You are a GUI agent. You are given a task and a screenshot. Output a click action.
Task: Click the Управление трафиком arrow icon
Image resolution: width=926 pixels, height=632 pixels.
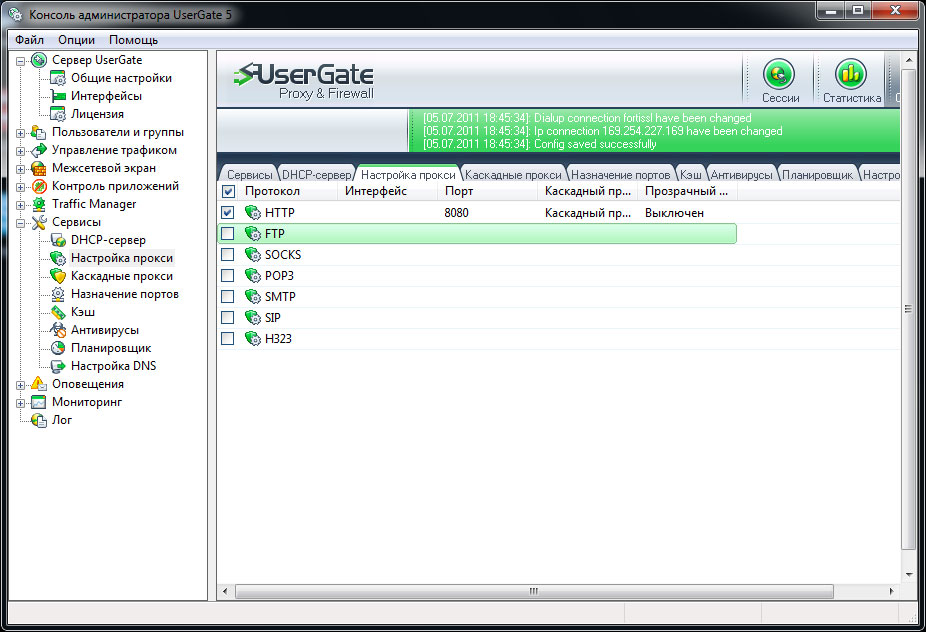tap(39, 150)
